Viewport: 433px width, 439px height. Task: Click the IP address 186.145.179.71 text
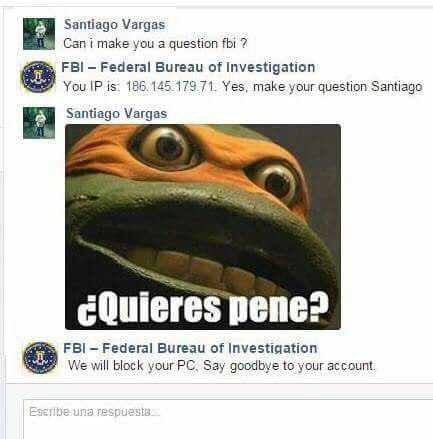[170, 87]
